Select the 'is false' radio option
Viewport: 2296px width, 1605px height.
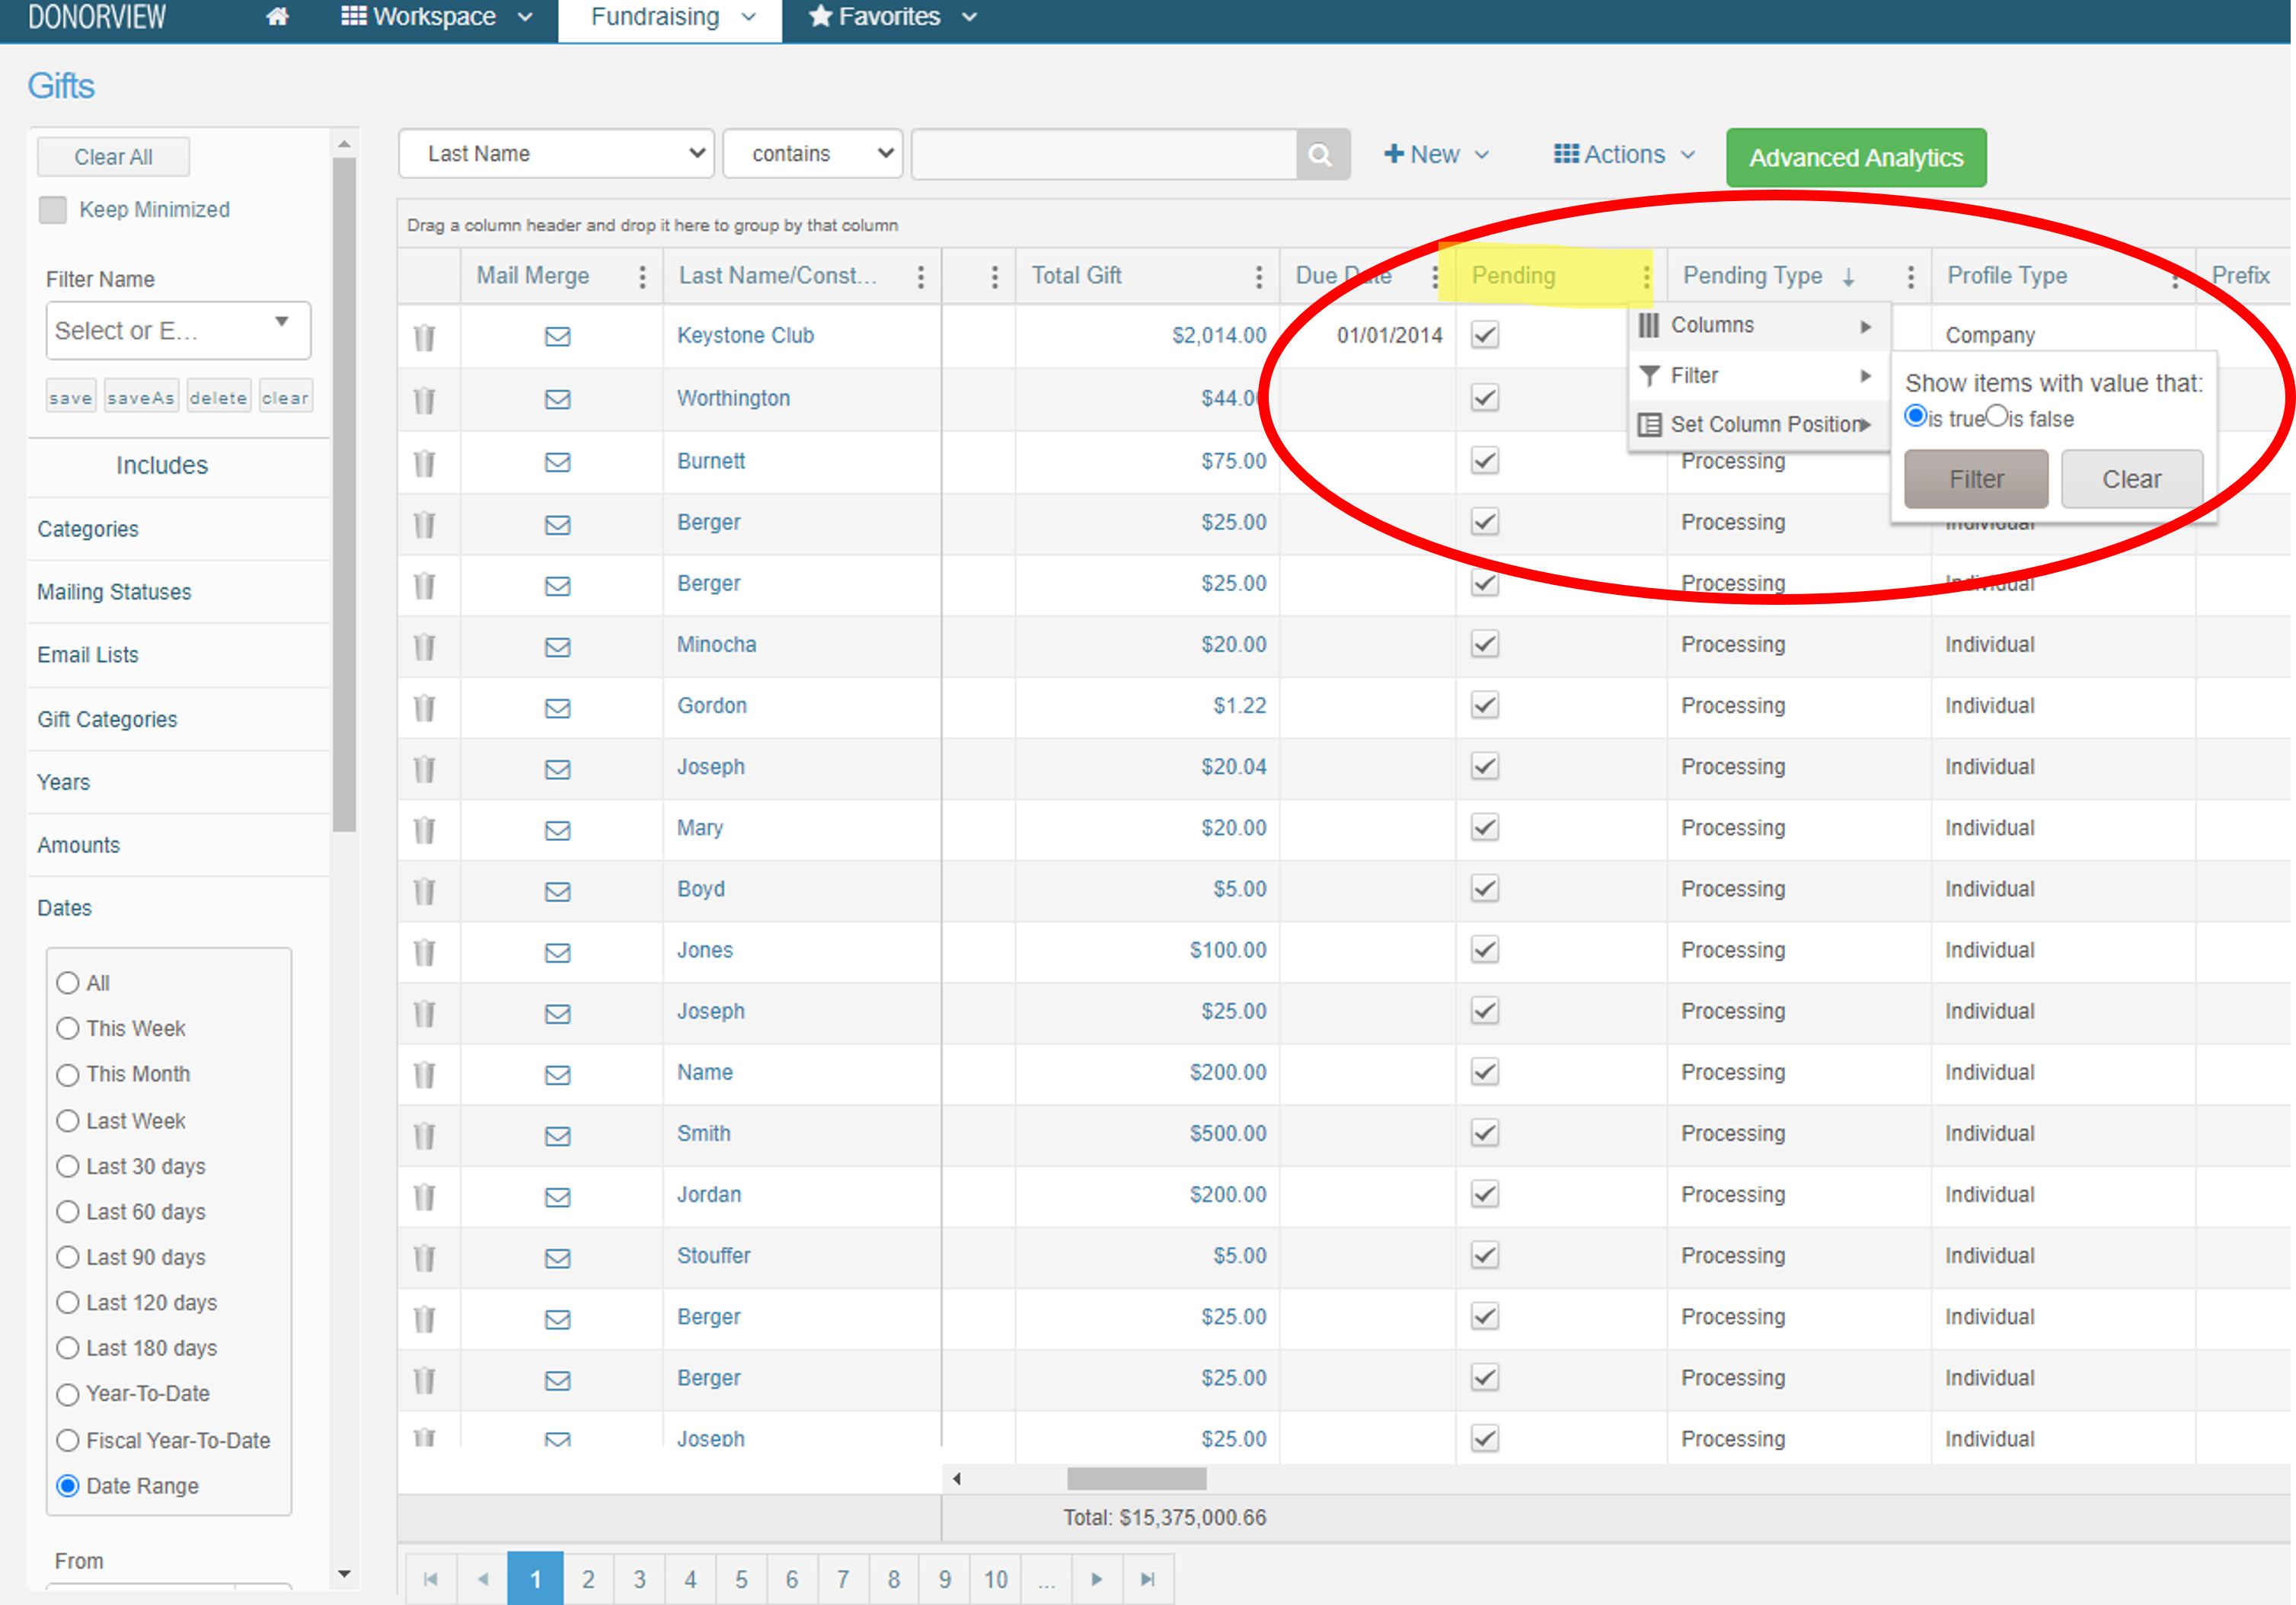pyautogui.click(x=1996, y=417)
